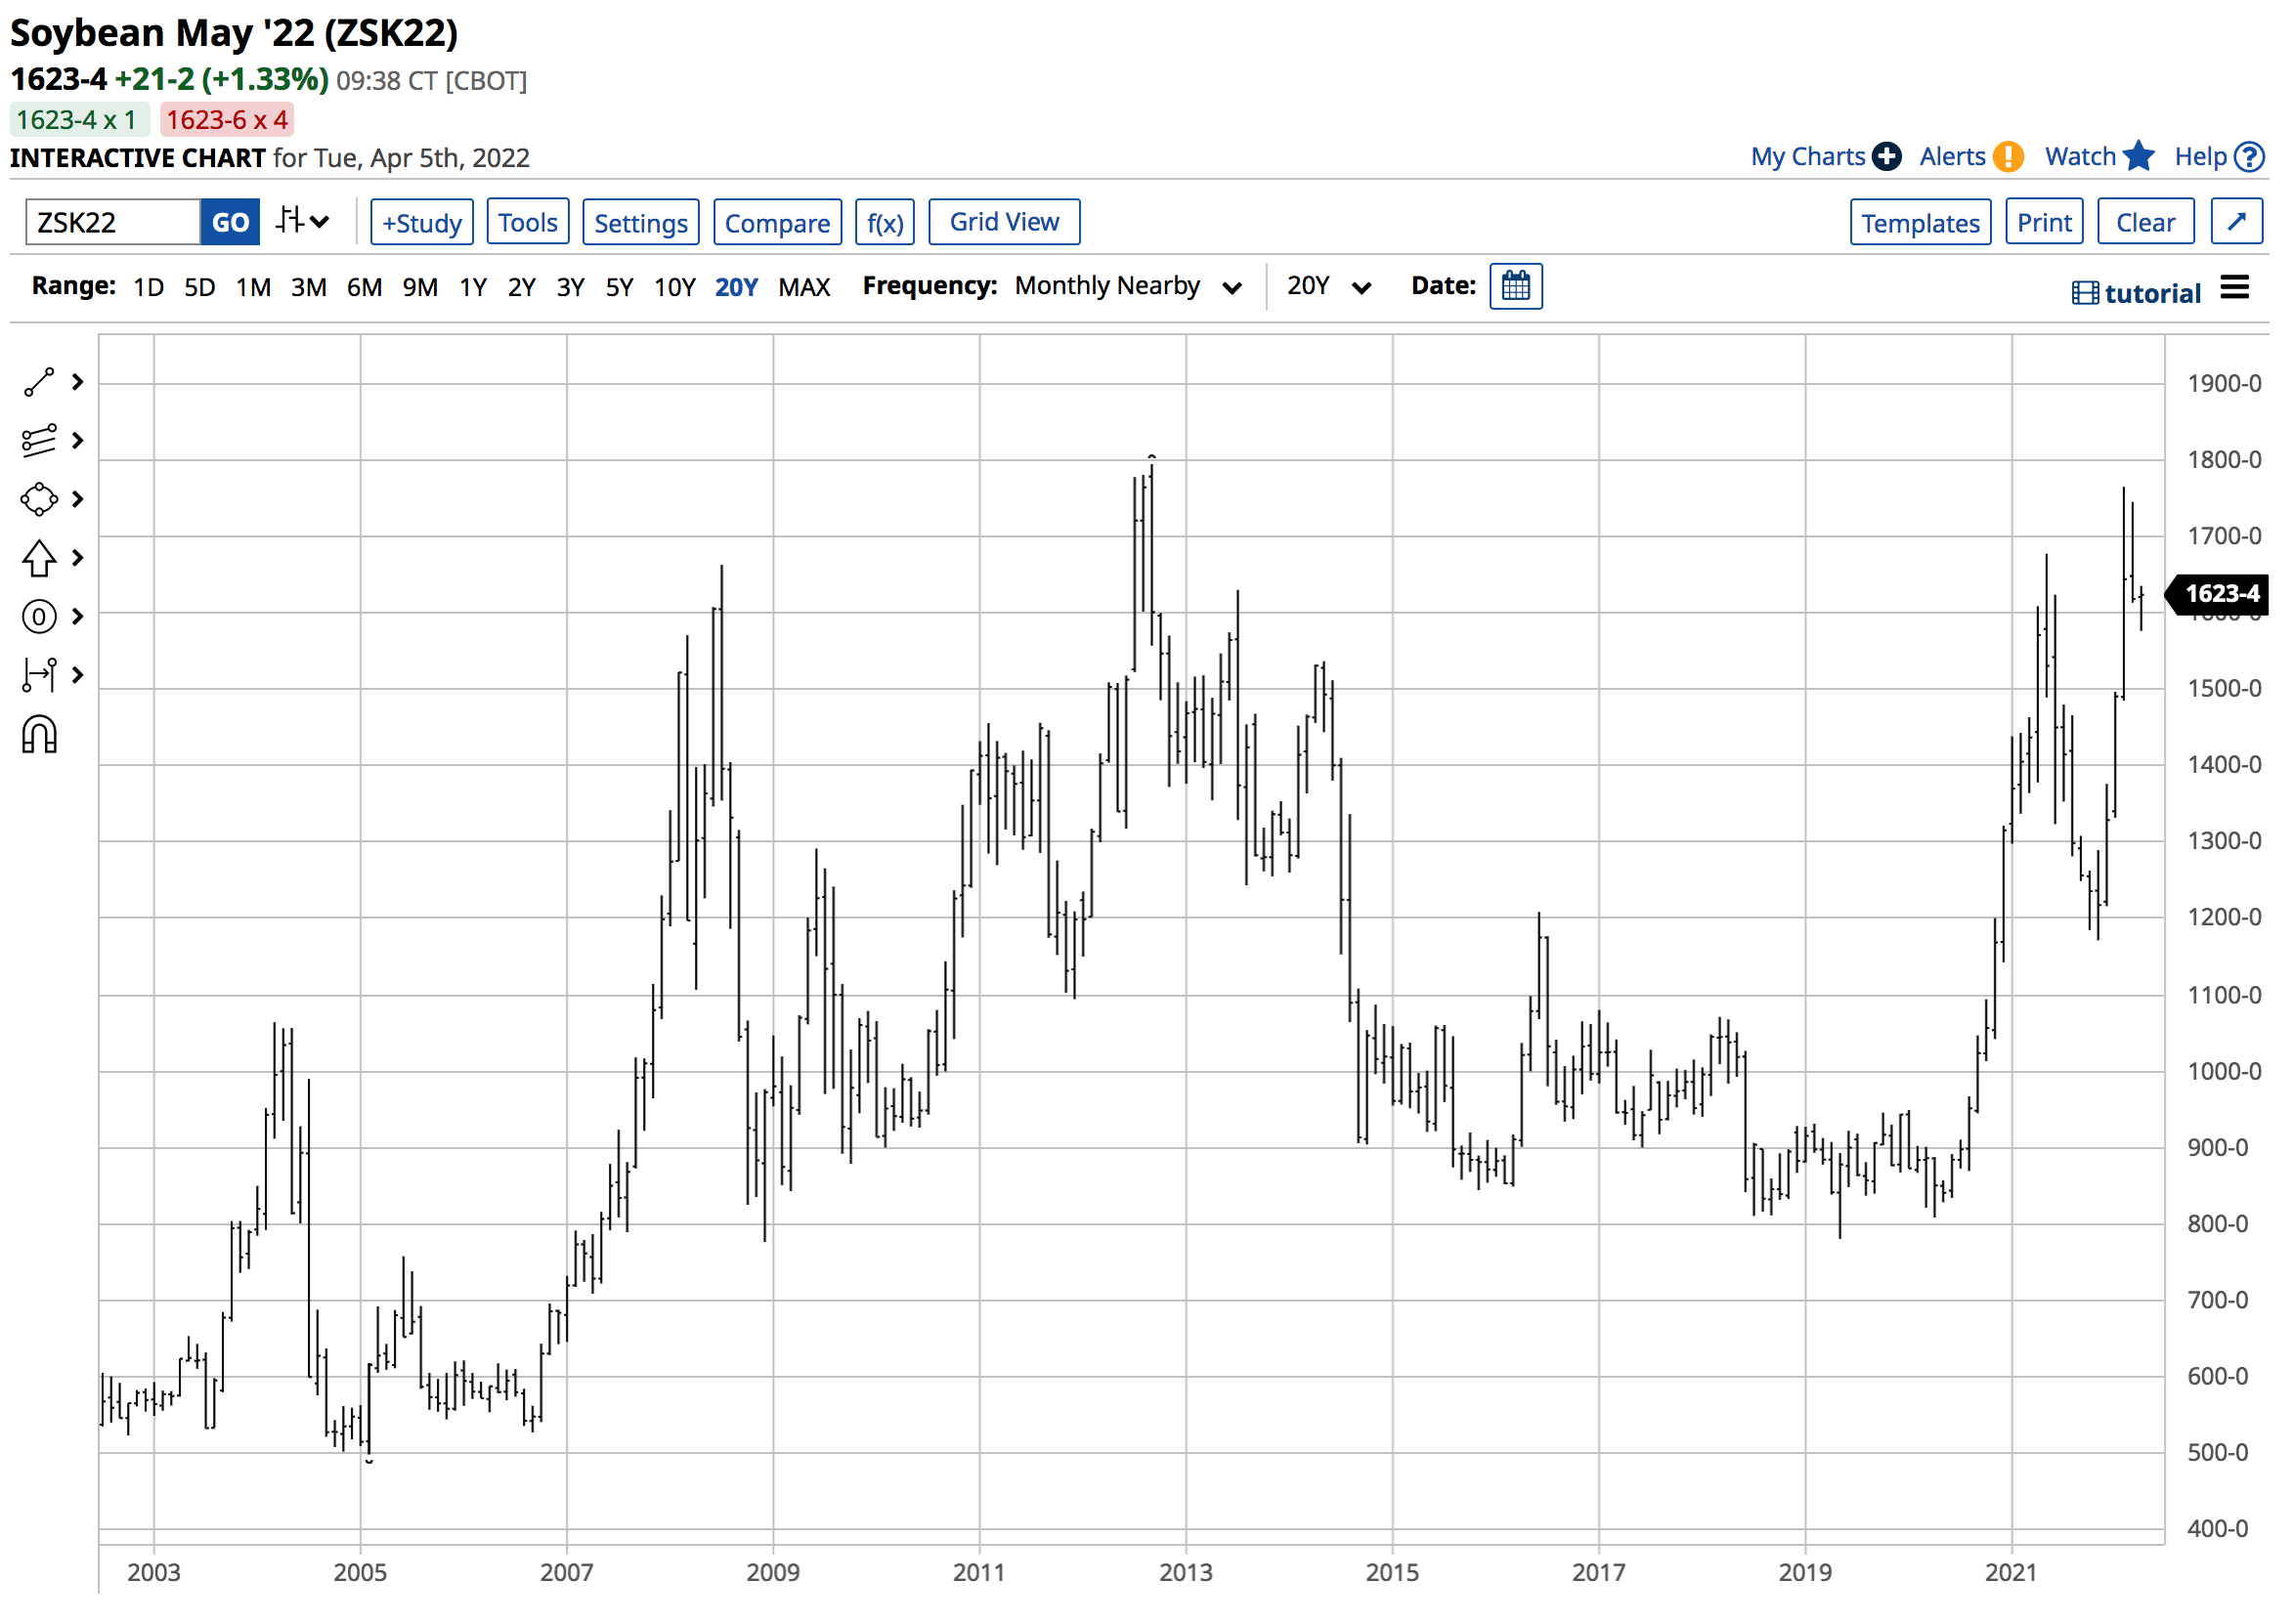This screenshot has height=1624, width=2293.
Task: Set range to MAX
Action: click(x=804, y=288)
